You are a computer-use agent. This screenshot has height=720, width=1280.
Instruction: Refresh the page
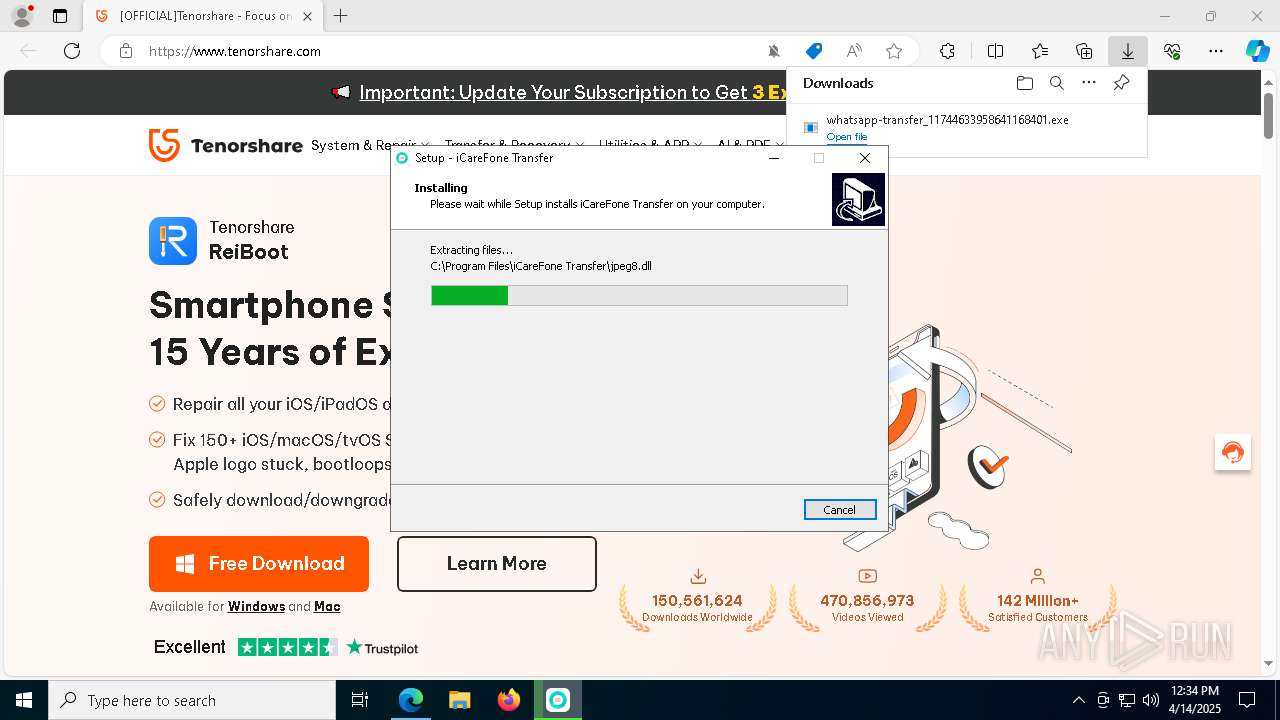click(72, 51)
